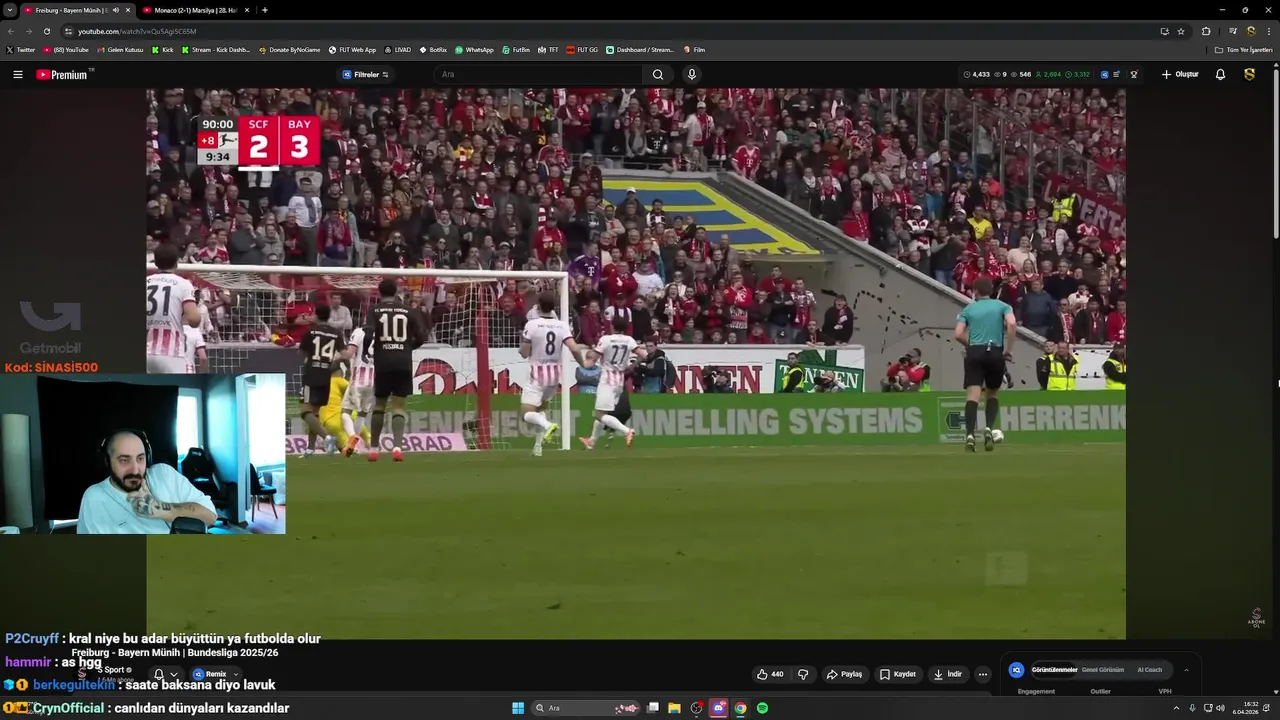
Task: Switch to the Monaco (2-1) Marsilya tab
Action: point(195,10)
